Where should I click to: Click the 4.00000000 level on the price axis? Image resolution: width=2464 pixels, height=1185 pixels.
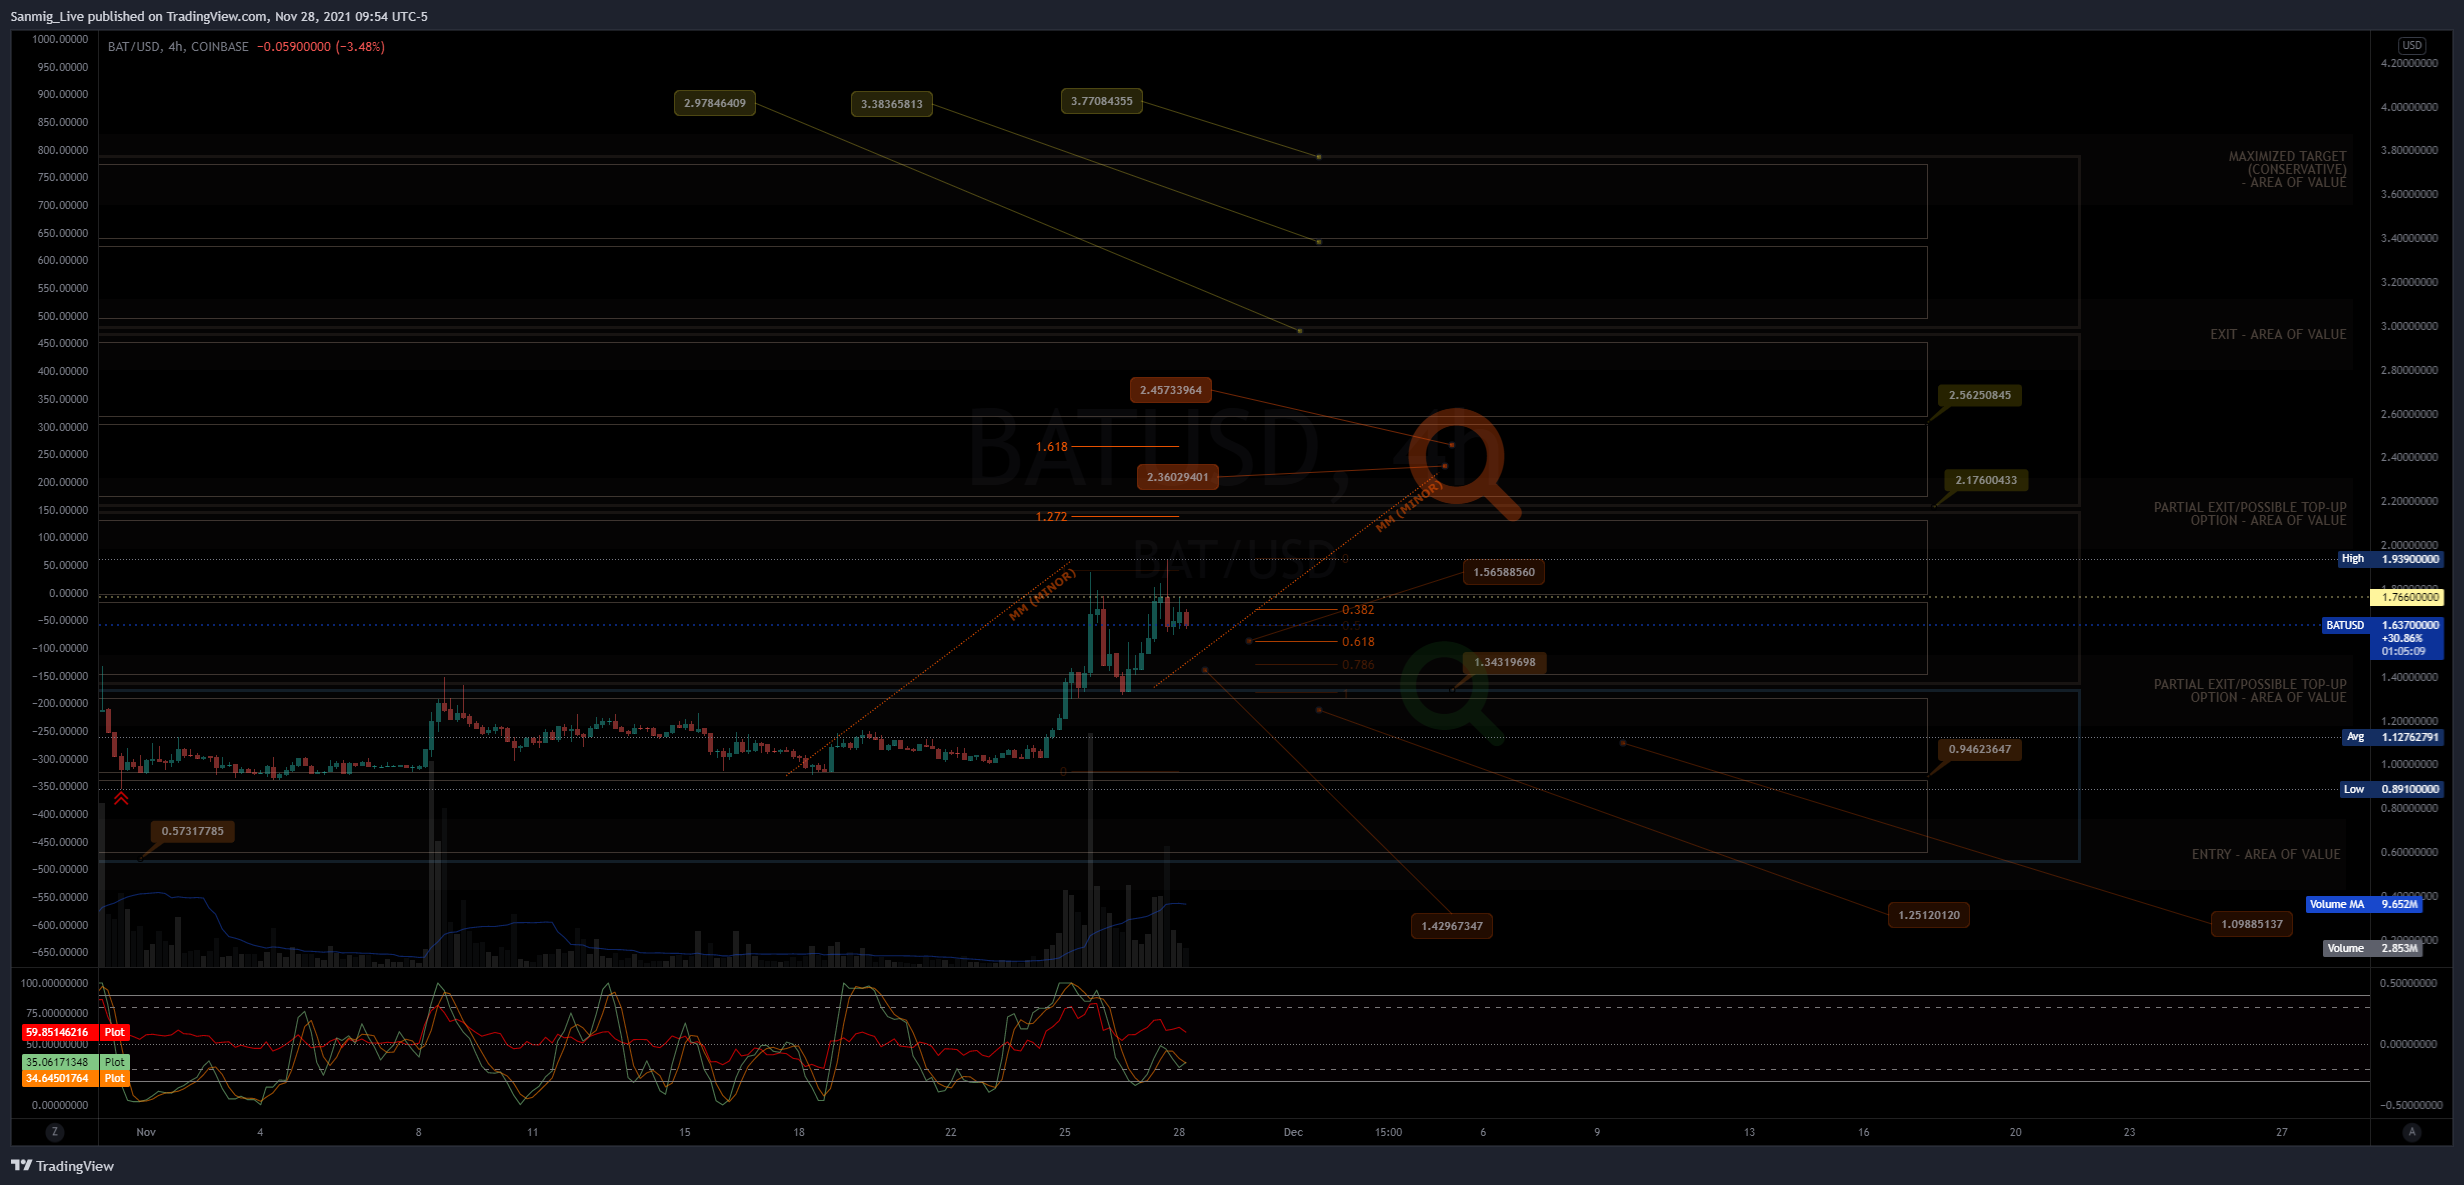tap(2409, 107)
